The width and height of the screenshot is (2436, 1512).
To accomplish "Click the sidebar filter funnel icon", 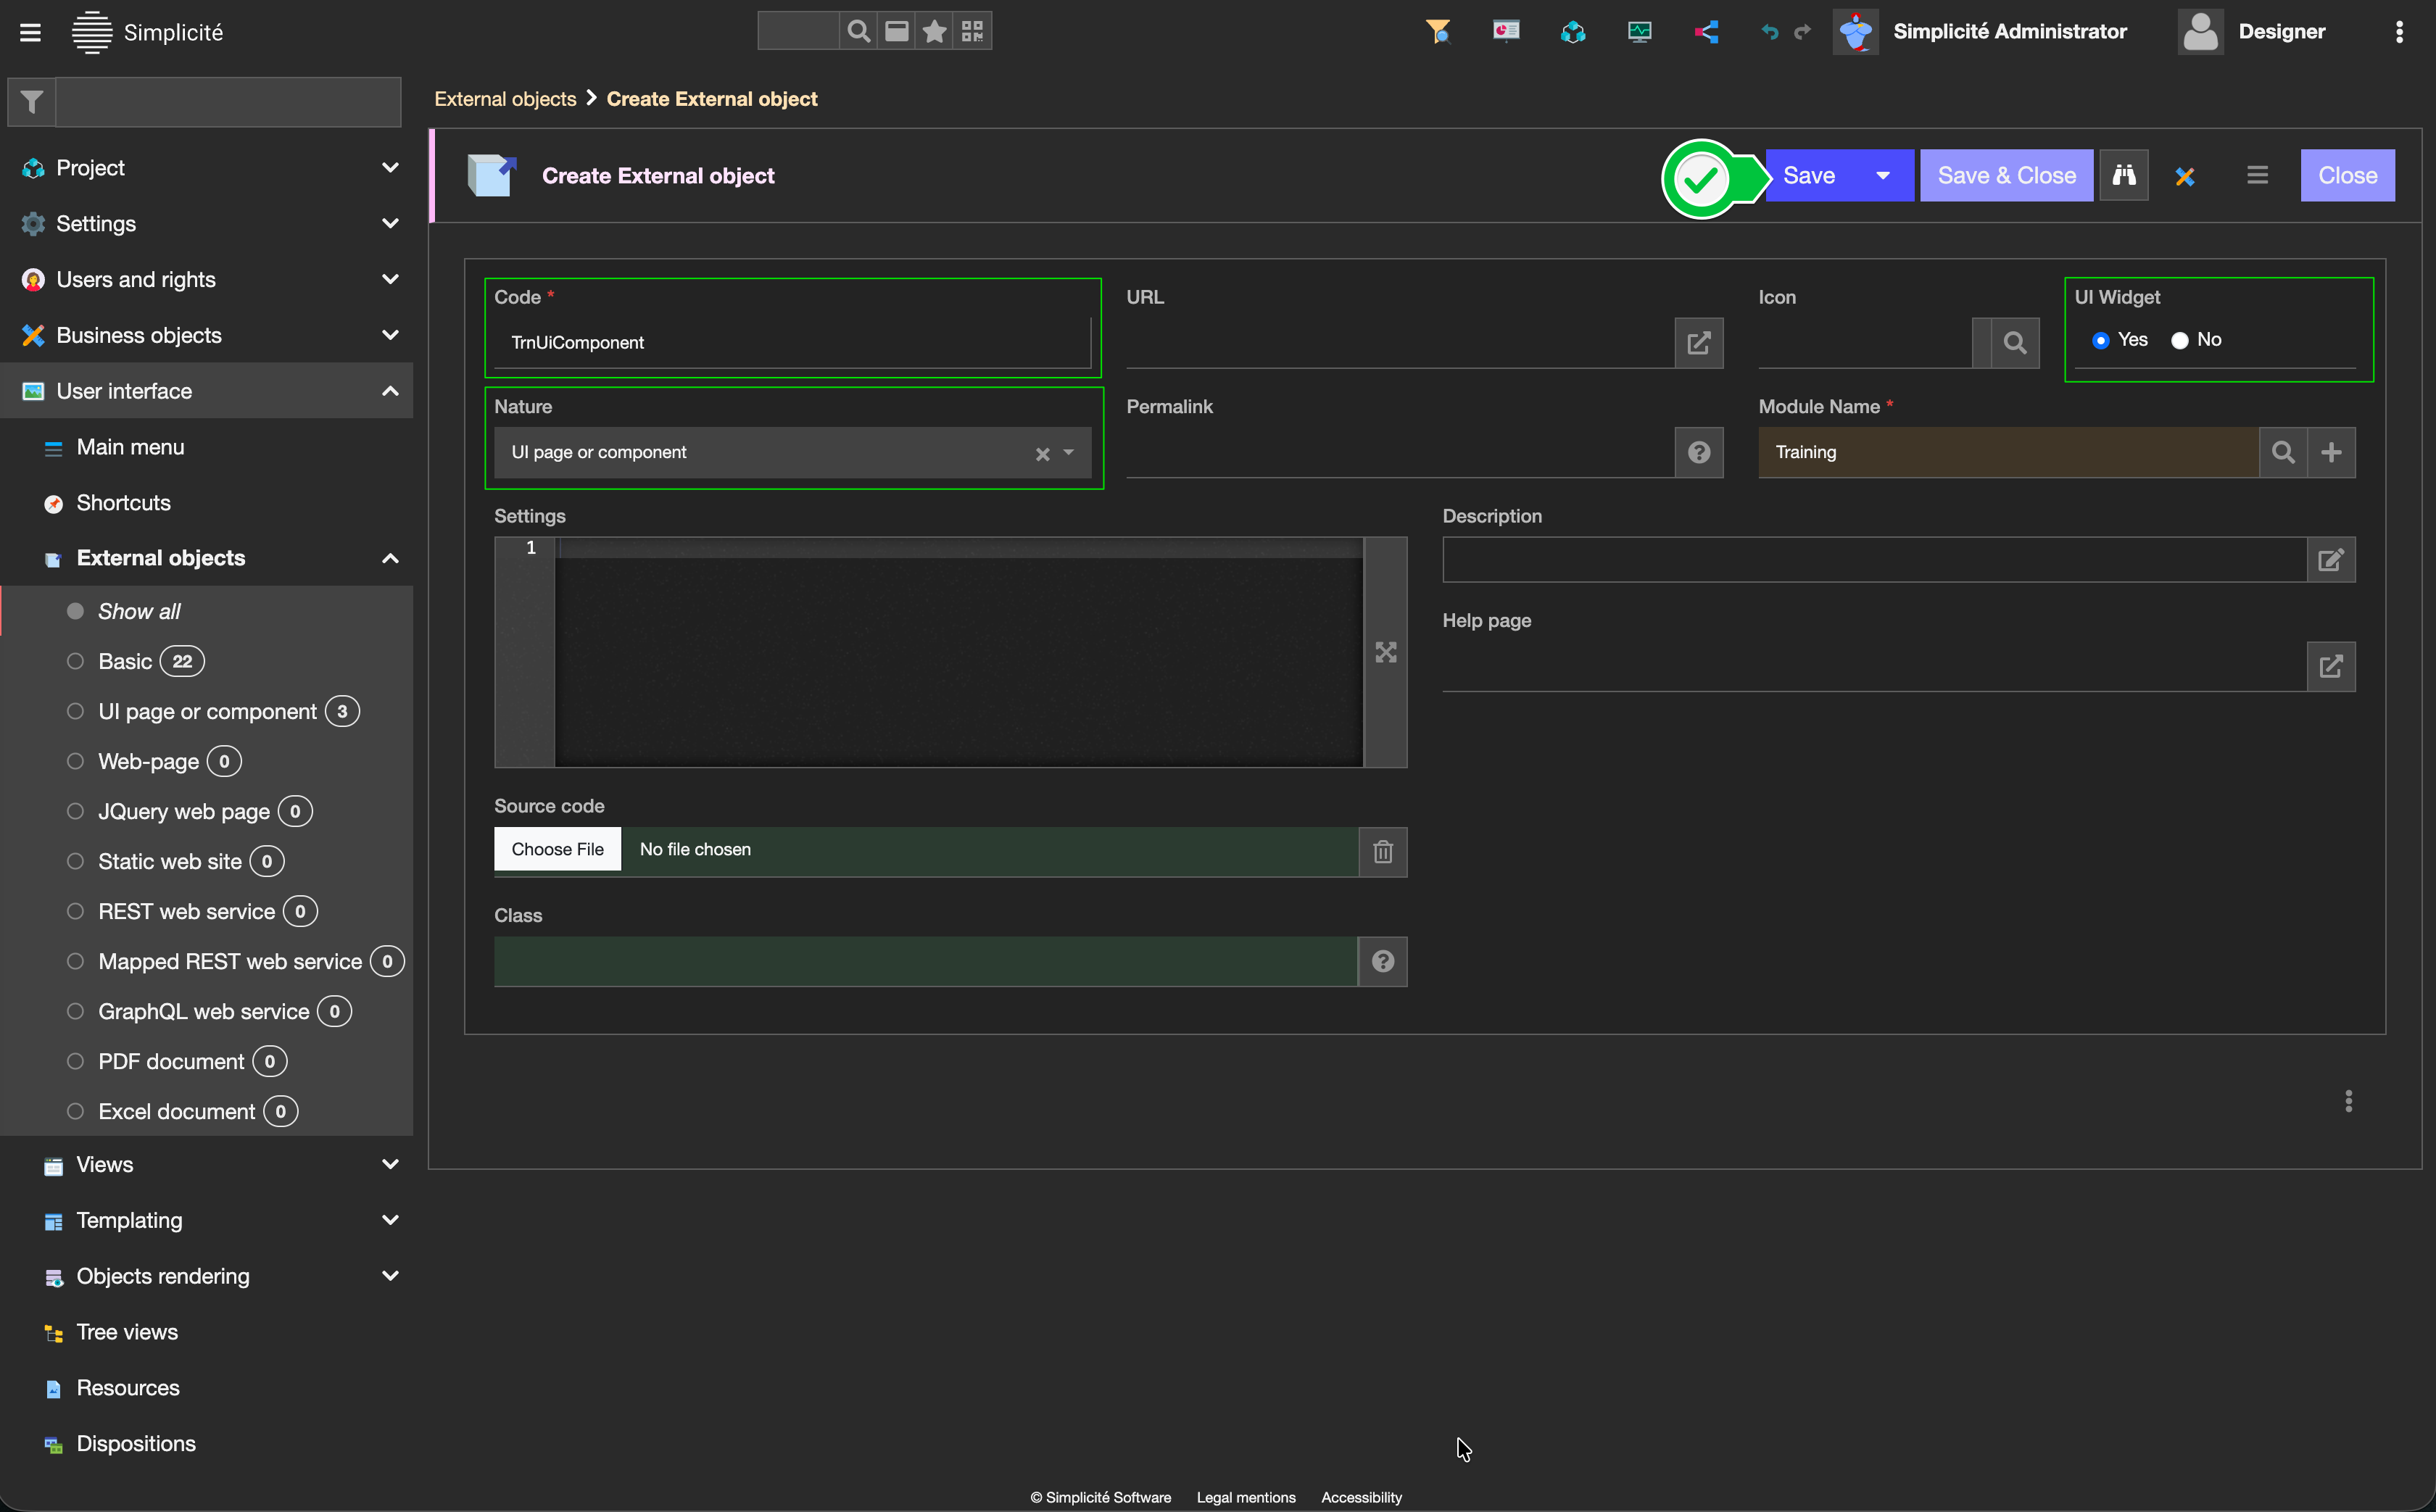I will coord(32,101).
